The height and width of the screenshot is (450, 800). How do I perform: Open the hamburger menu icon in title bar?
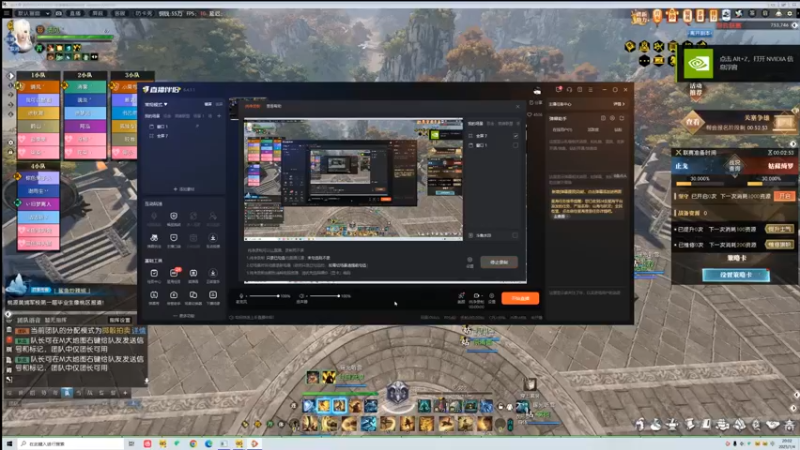tap(591, 89)
